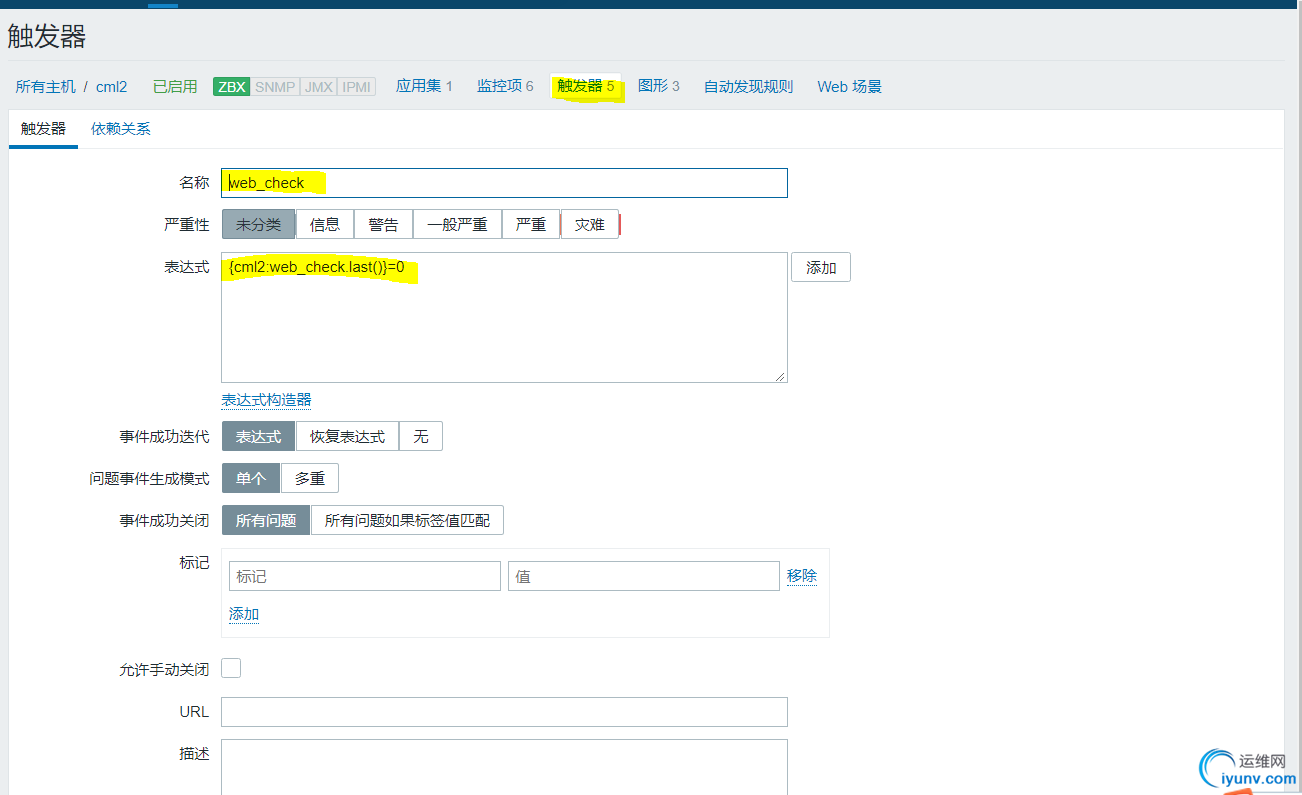
Task: Open the 自动发现规则 section
Action: coord(748,87)
